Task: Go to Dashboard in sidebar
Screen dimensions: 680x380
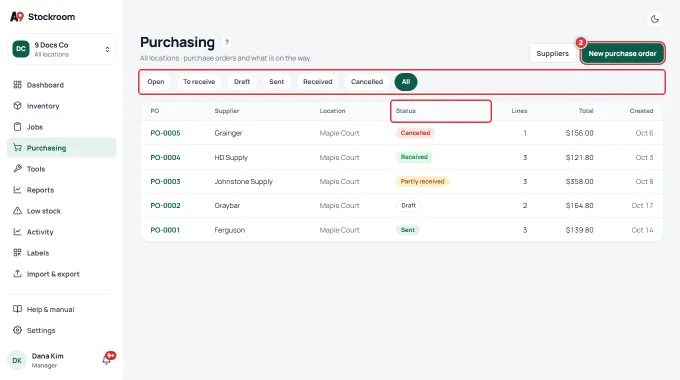Action: (62, 85)
